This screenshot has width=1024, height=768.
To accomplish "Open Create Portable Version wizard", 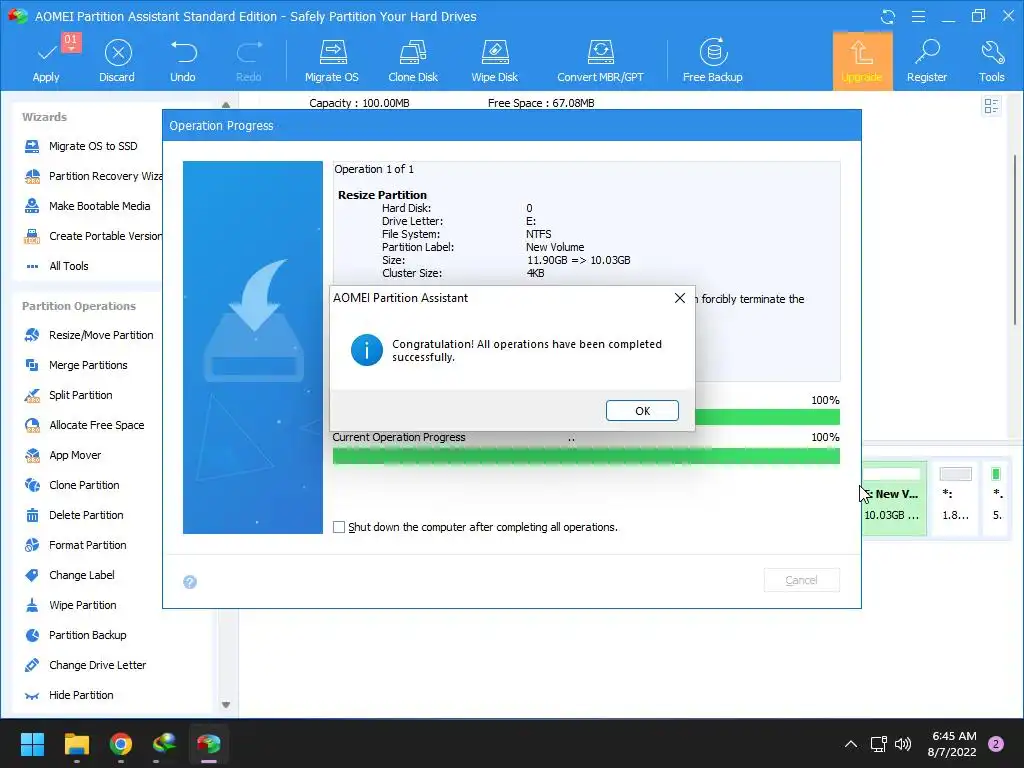I will pyautogui.click(x=91, y=236).
